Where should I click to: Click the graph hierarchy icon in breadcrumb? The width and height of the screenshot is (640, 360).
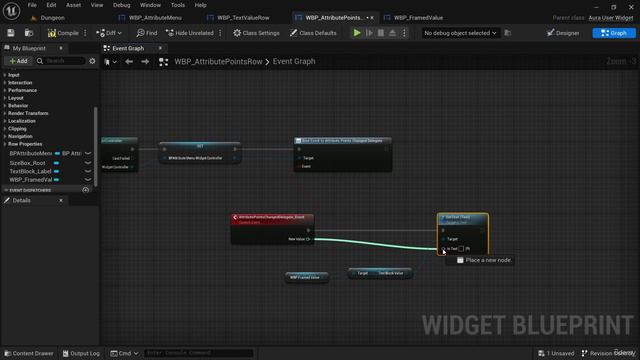(163, 62)
